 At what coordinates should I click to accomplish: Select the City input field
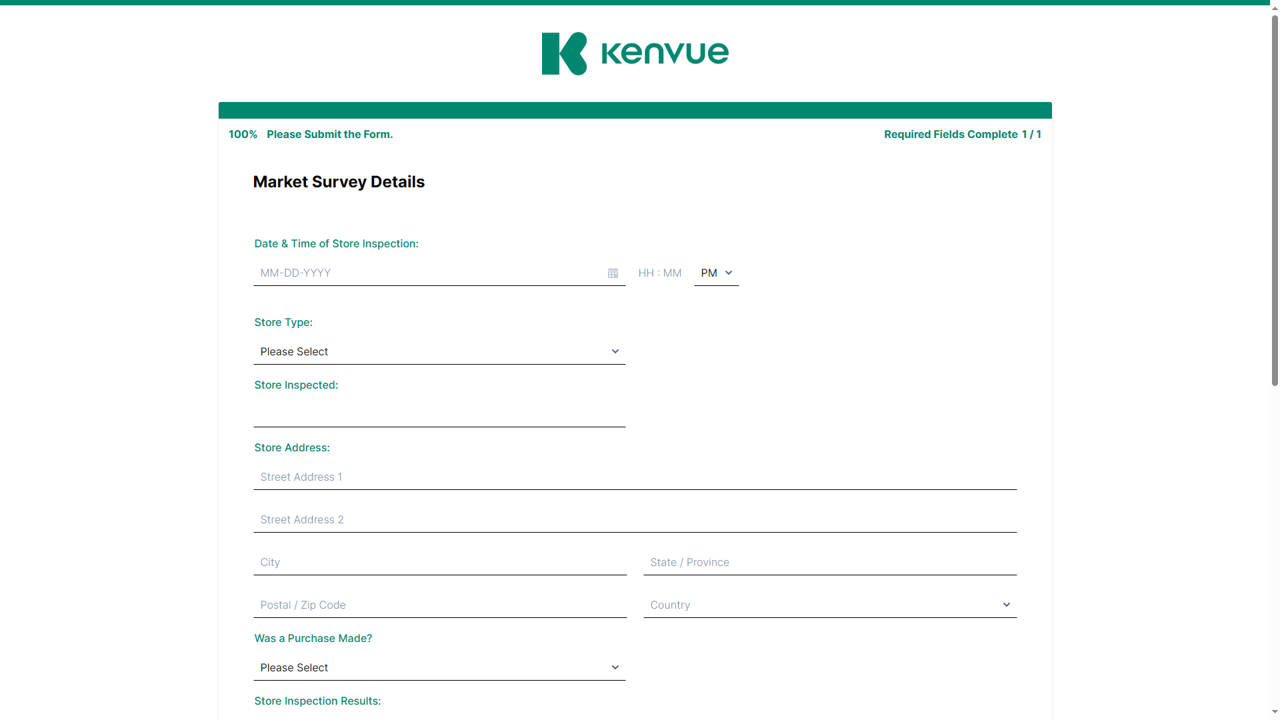click(x=439, y=562)
